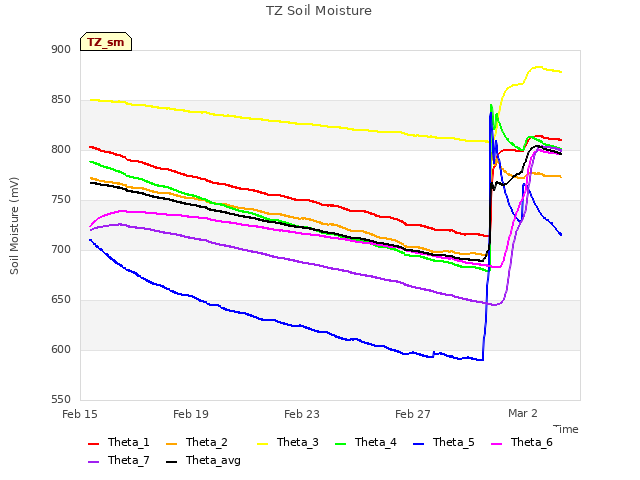Click the Feb 23 x-axis tick
This screenshot has width=640, height=480.
point(302,414)
